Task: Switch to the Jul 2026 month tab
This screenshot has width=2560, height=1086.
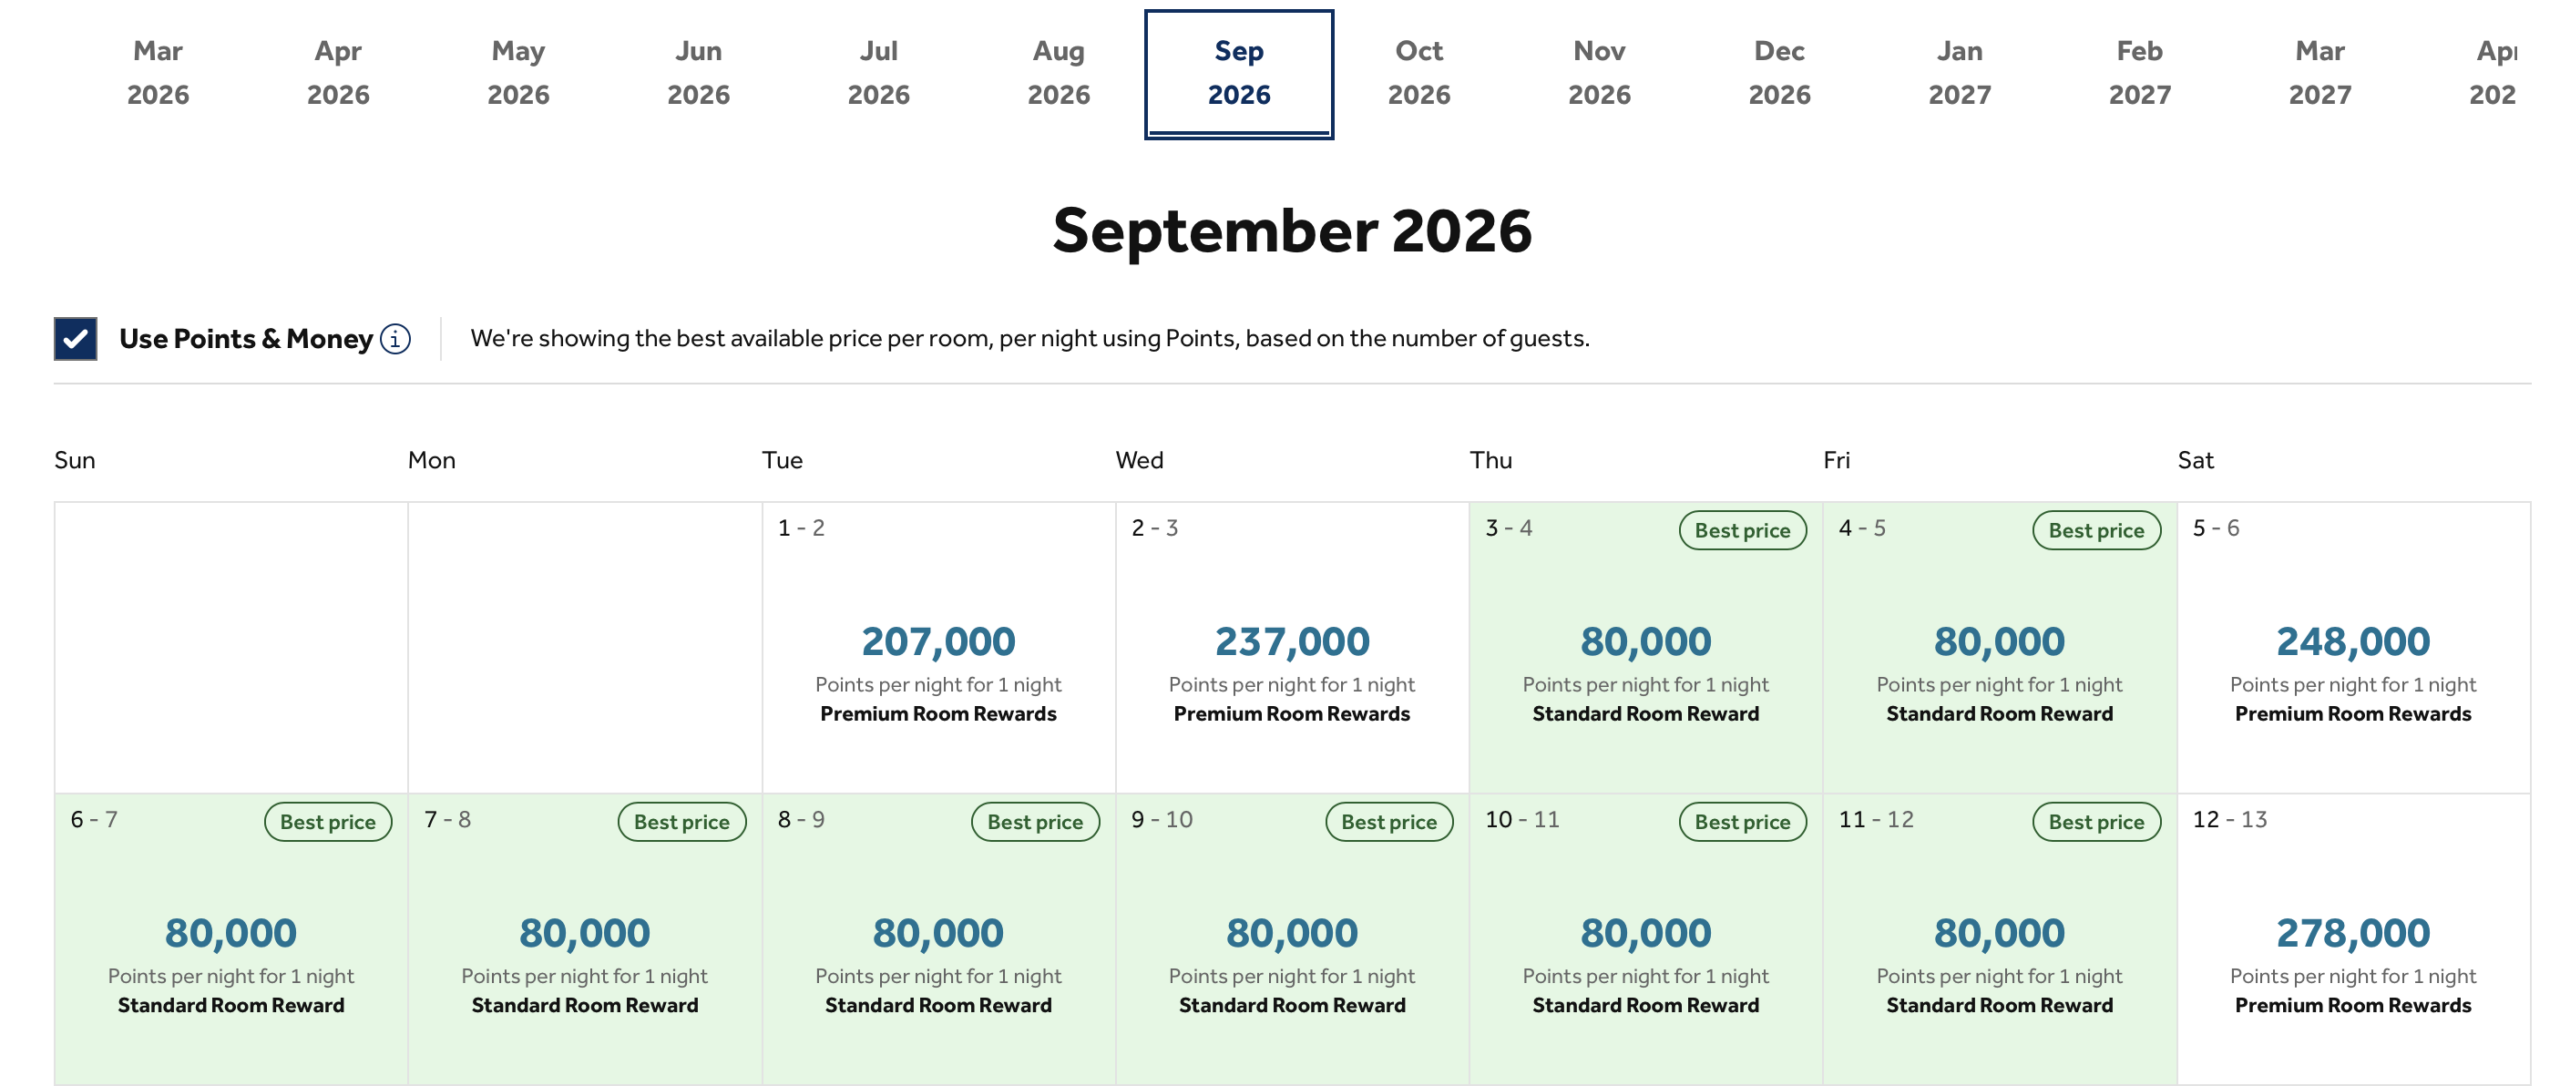Action: point(878,73)
